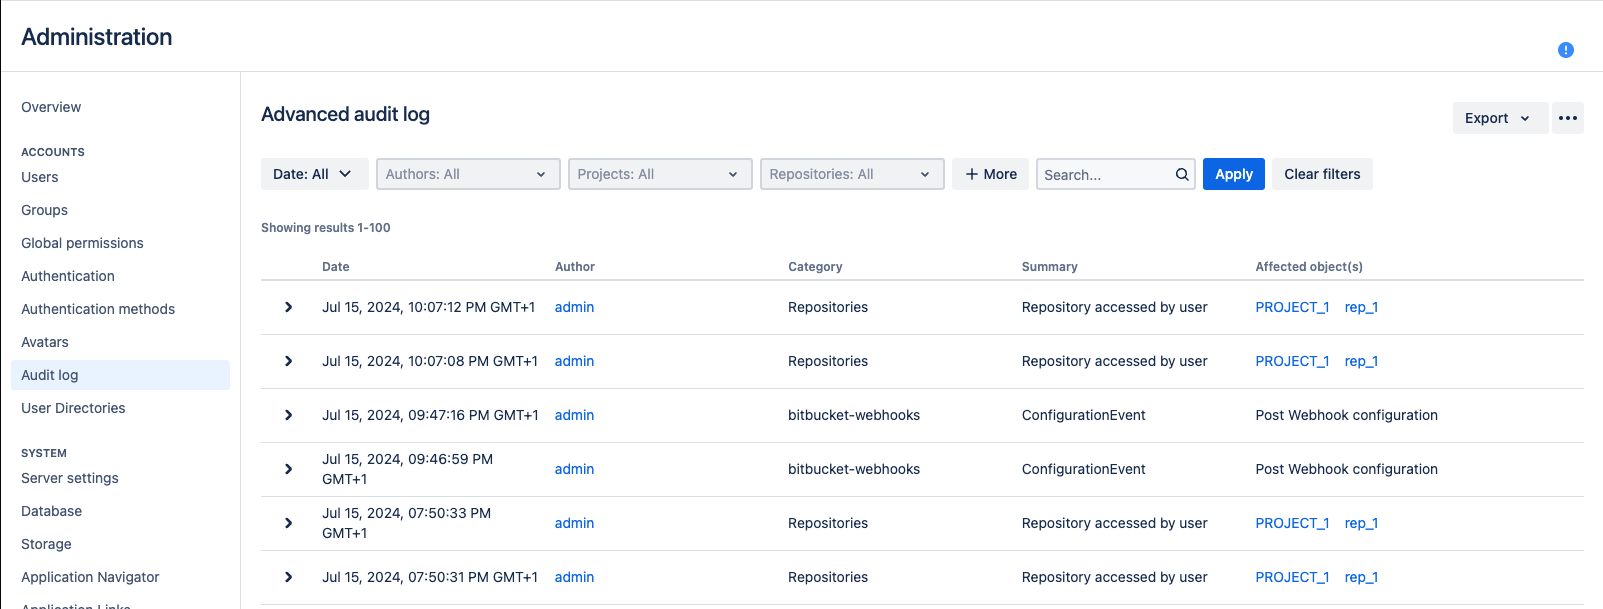Open User Directories in the sidebar
The image size is (1603, 609).
click(73, 408)
